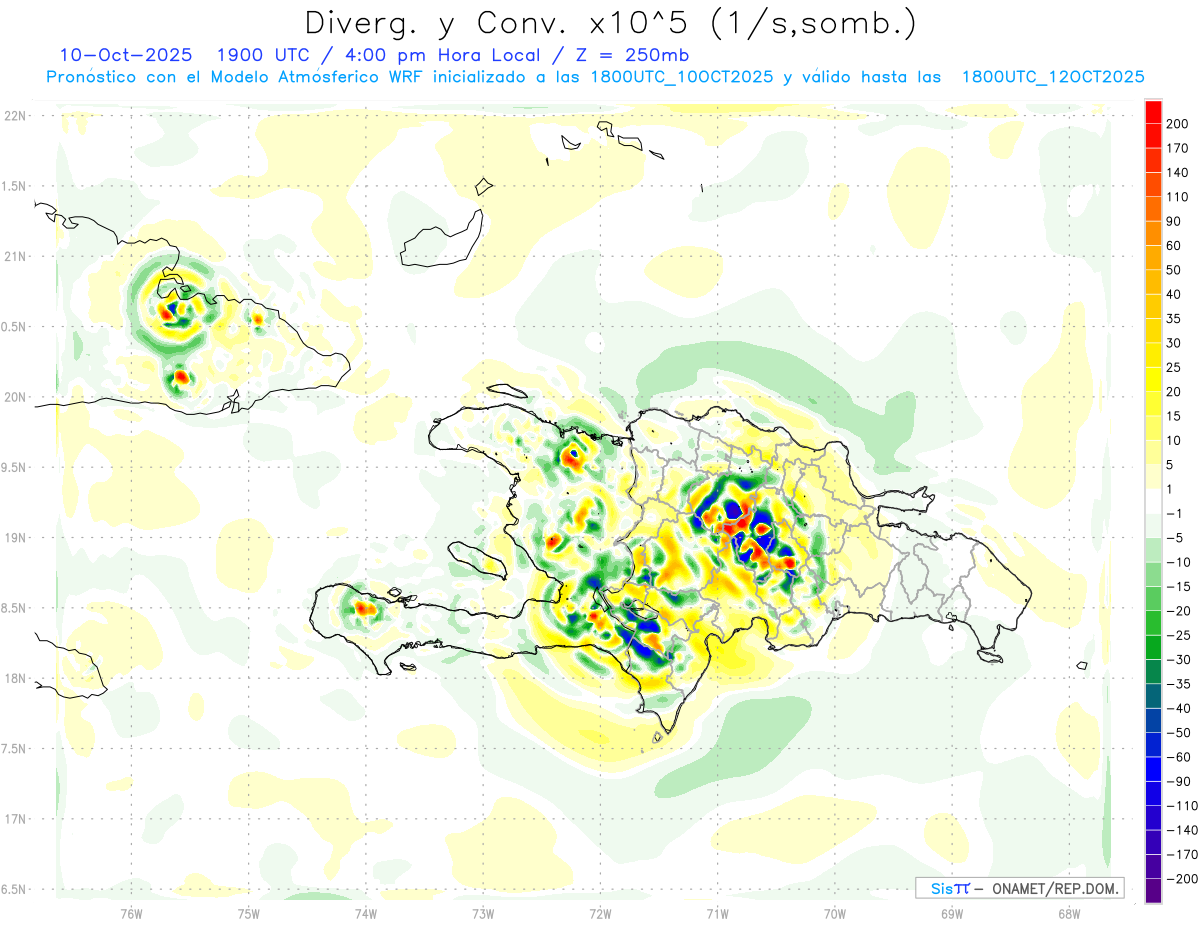Screen dimensions: 1200x927
Task: Click the '22N' latitude label
Action: [14, 116]
